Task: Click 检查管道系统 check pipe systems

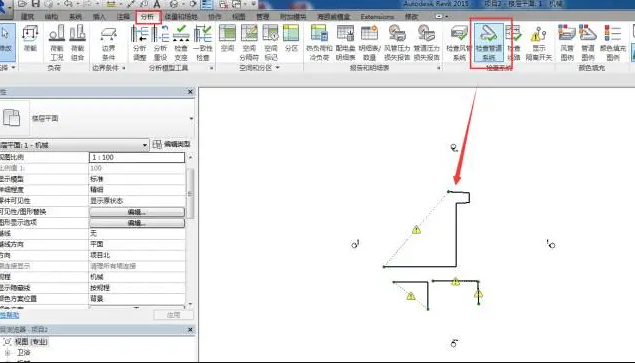Action: point(489,43)
